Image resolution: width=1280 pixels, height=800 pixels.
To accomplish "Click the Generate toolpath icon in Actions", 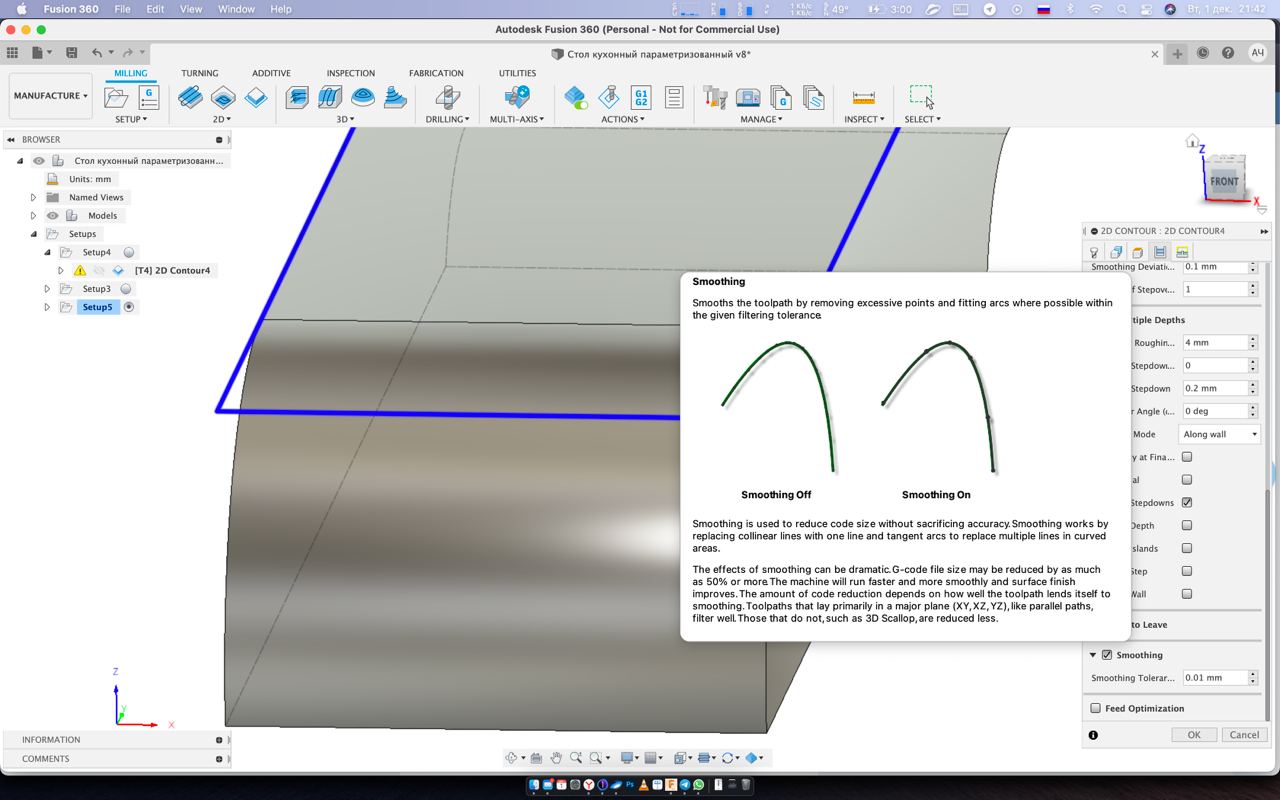I will click(575, 97).
